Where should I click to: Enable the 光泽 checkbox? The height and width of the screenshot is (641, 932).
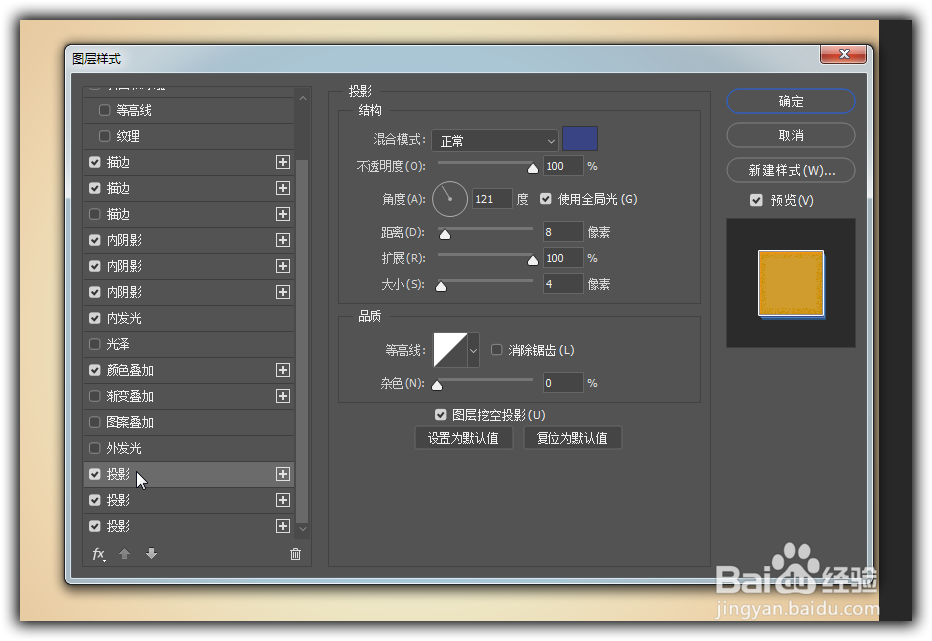(95, 344)
